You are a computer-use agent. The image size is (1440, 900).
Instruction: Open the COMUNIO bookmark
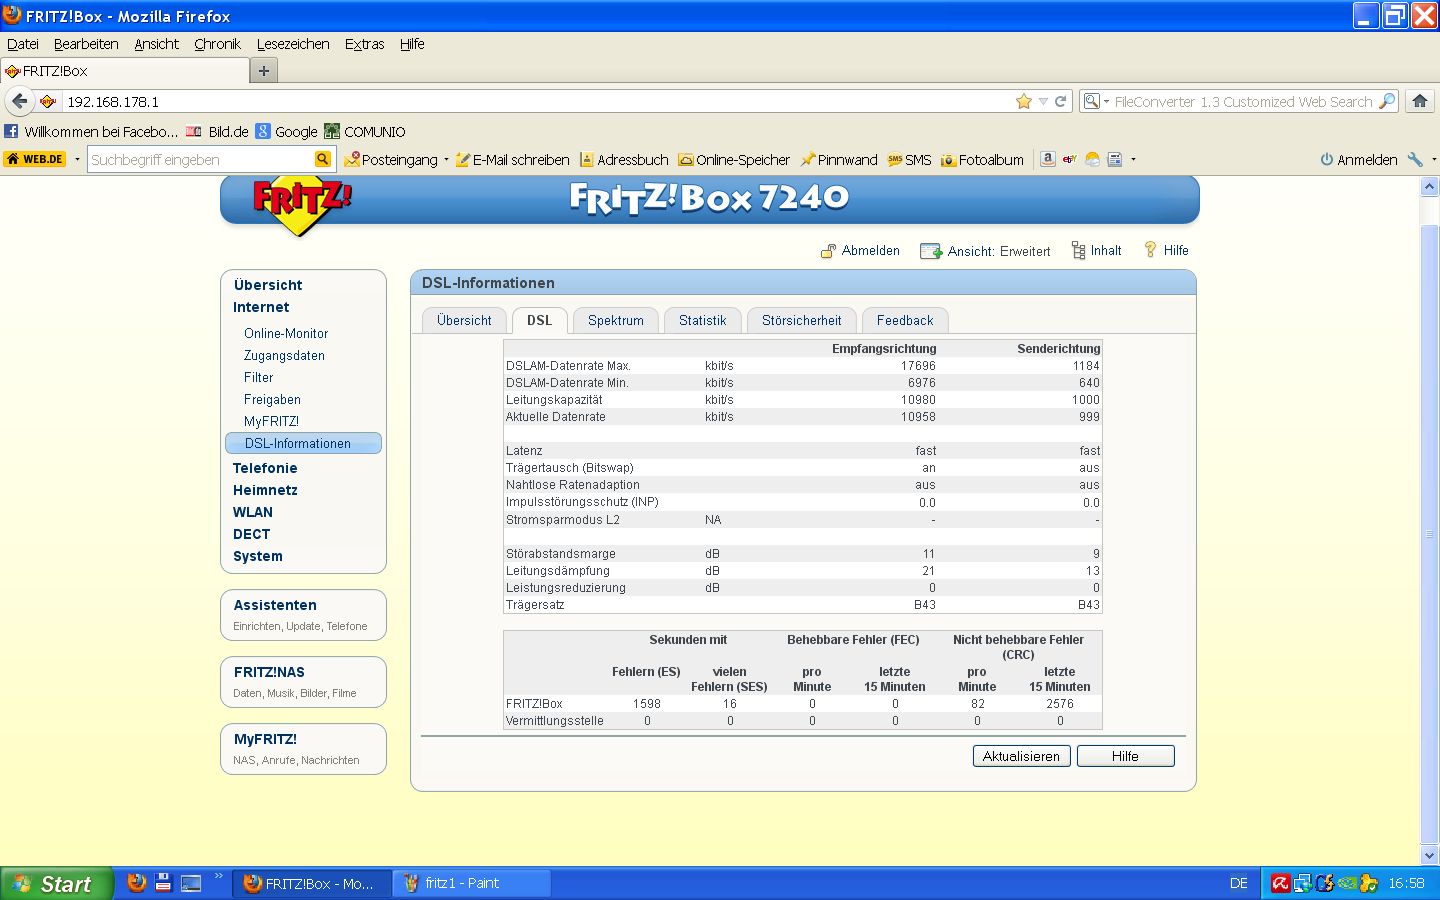pyautogui.click(x=365, y=131)
